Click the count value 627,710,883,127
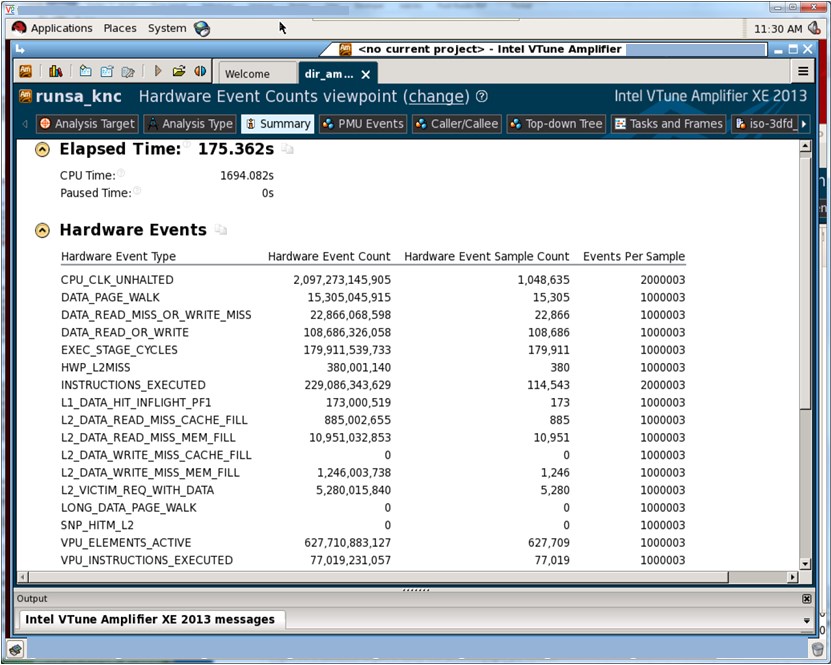 [x=348, y=543]
